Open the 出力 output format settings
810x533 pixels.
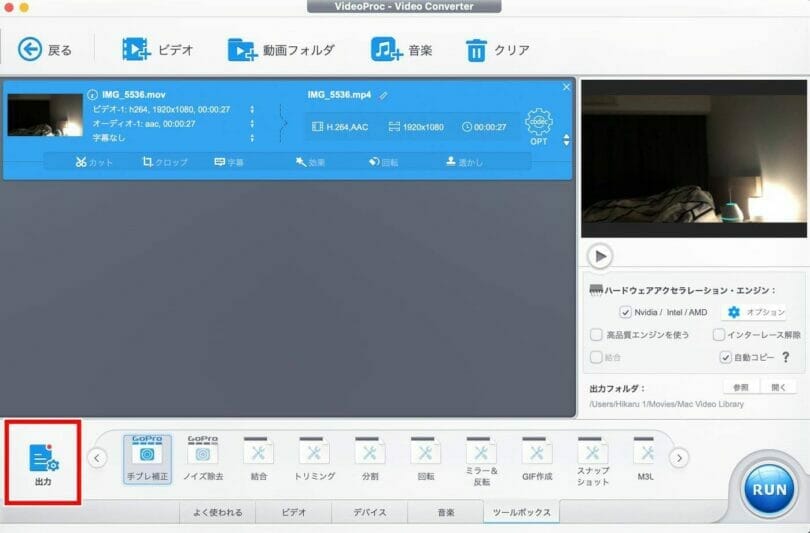point(43,463)
